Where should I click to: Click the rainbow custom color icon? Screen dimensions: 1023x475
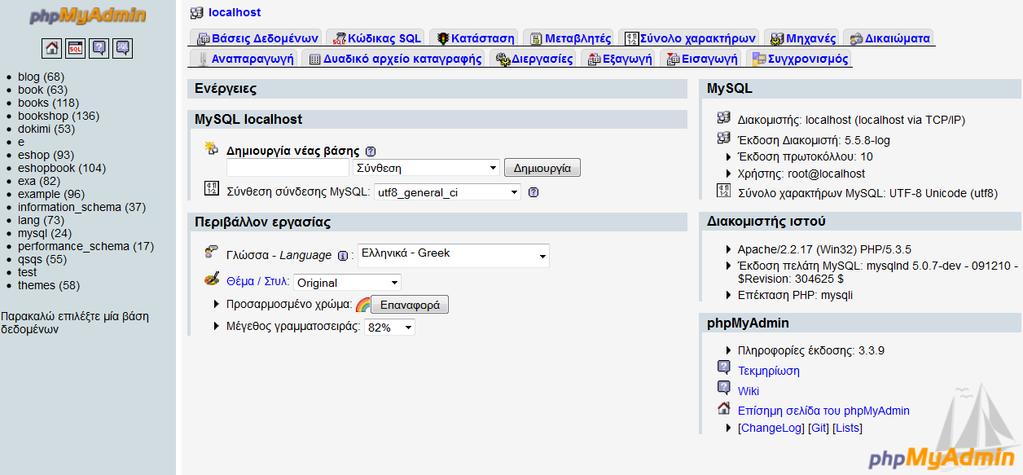point(363,304)
